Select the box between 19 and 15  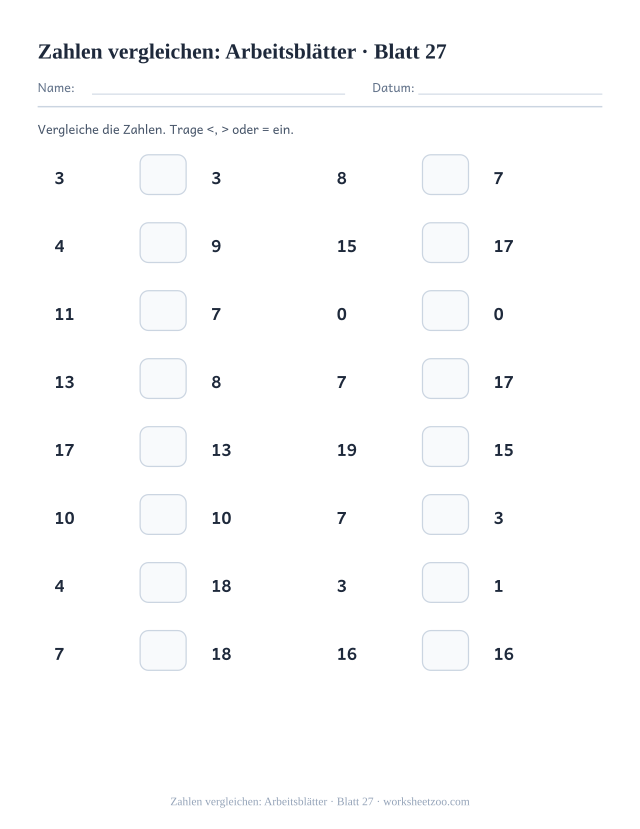[445, 447]
